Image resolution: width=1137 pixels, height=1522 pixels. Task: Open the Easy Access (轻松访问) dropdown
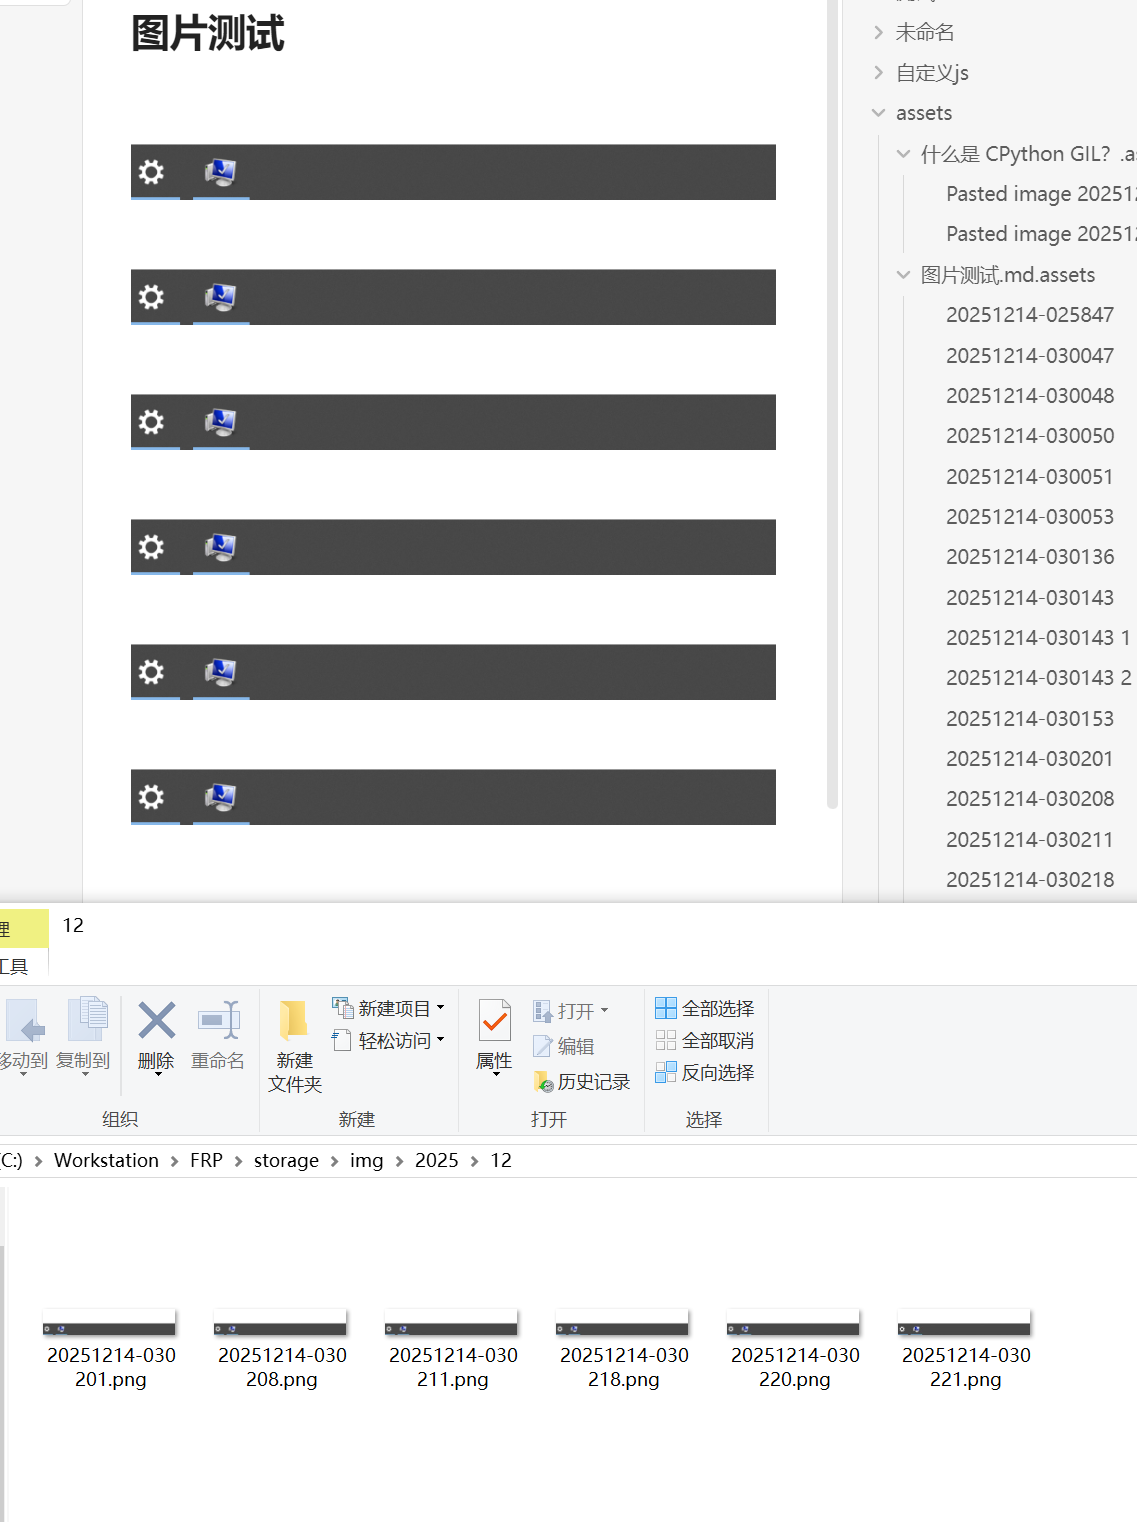(388, 1041)
